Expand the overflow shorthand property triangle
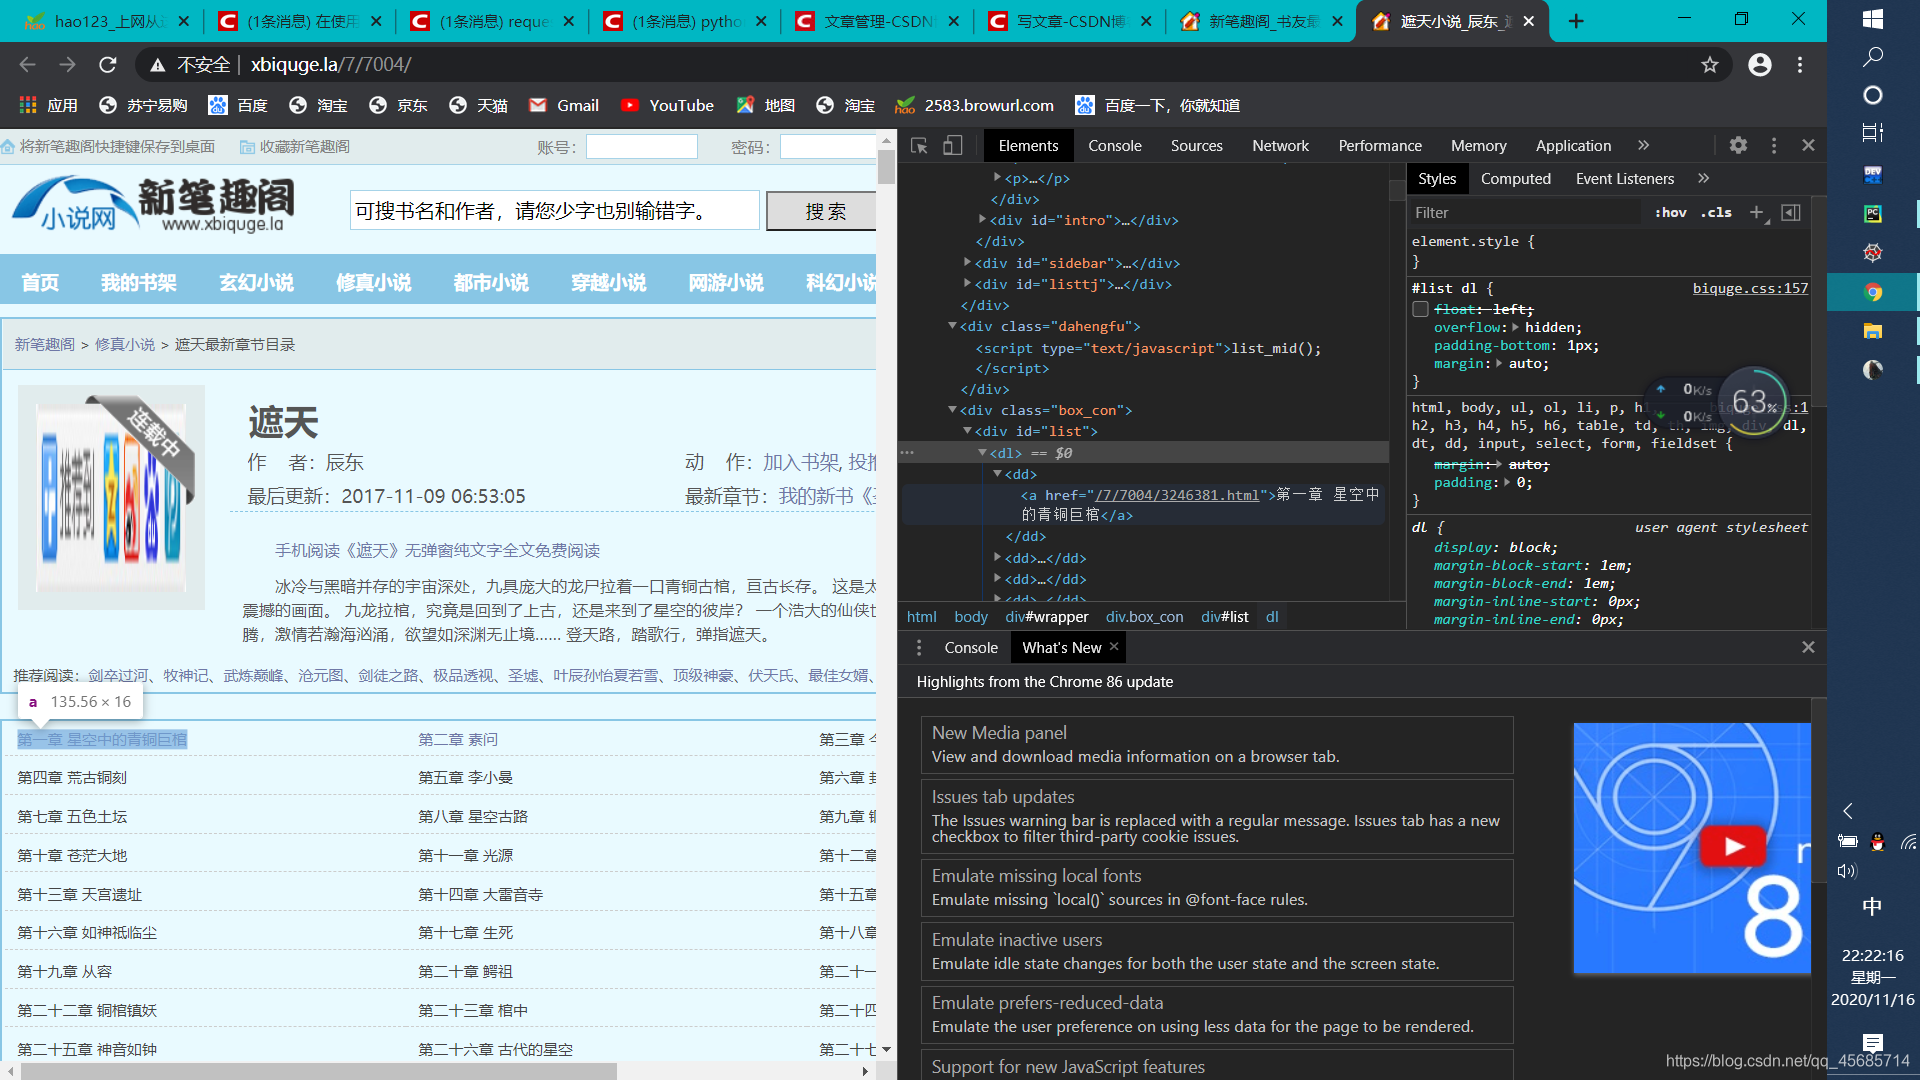Viewport: 1920px width, 1080px height. [x=1515, y=327]
